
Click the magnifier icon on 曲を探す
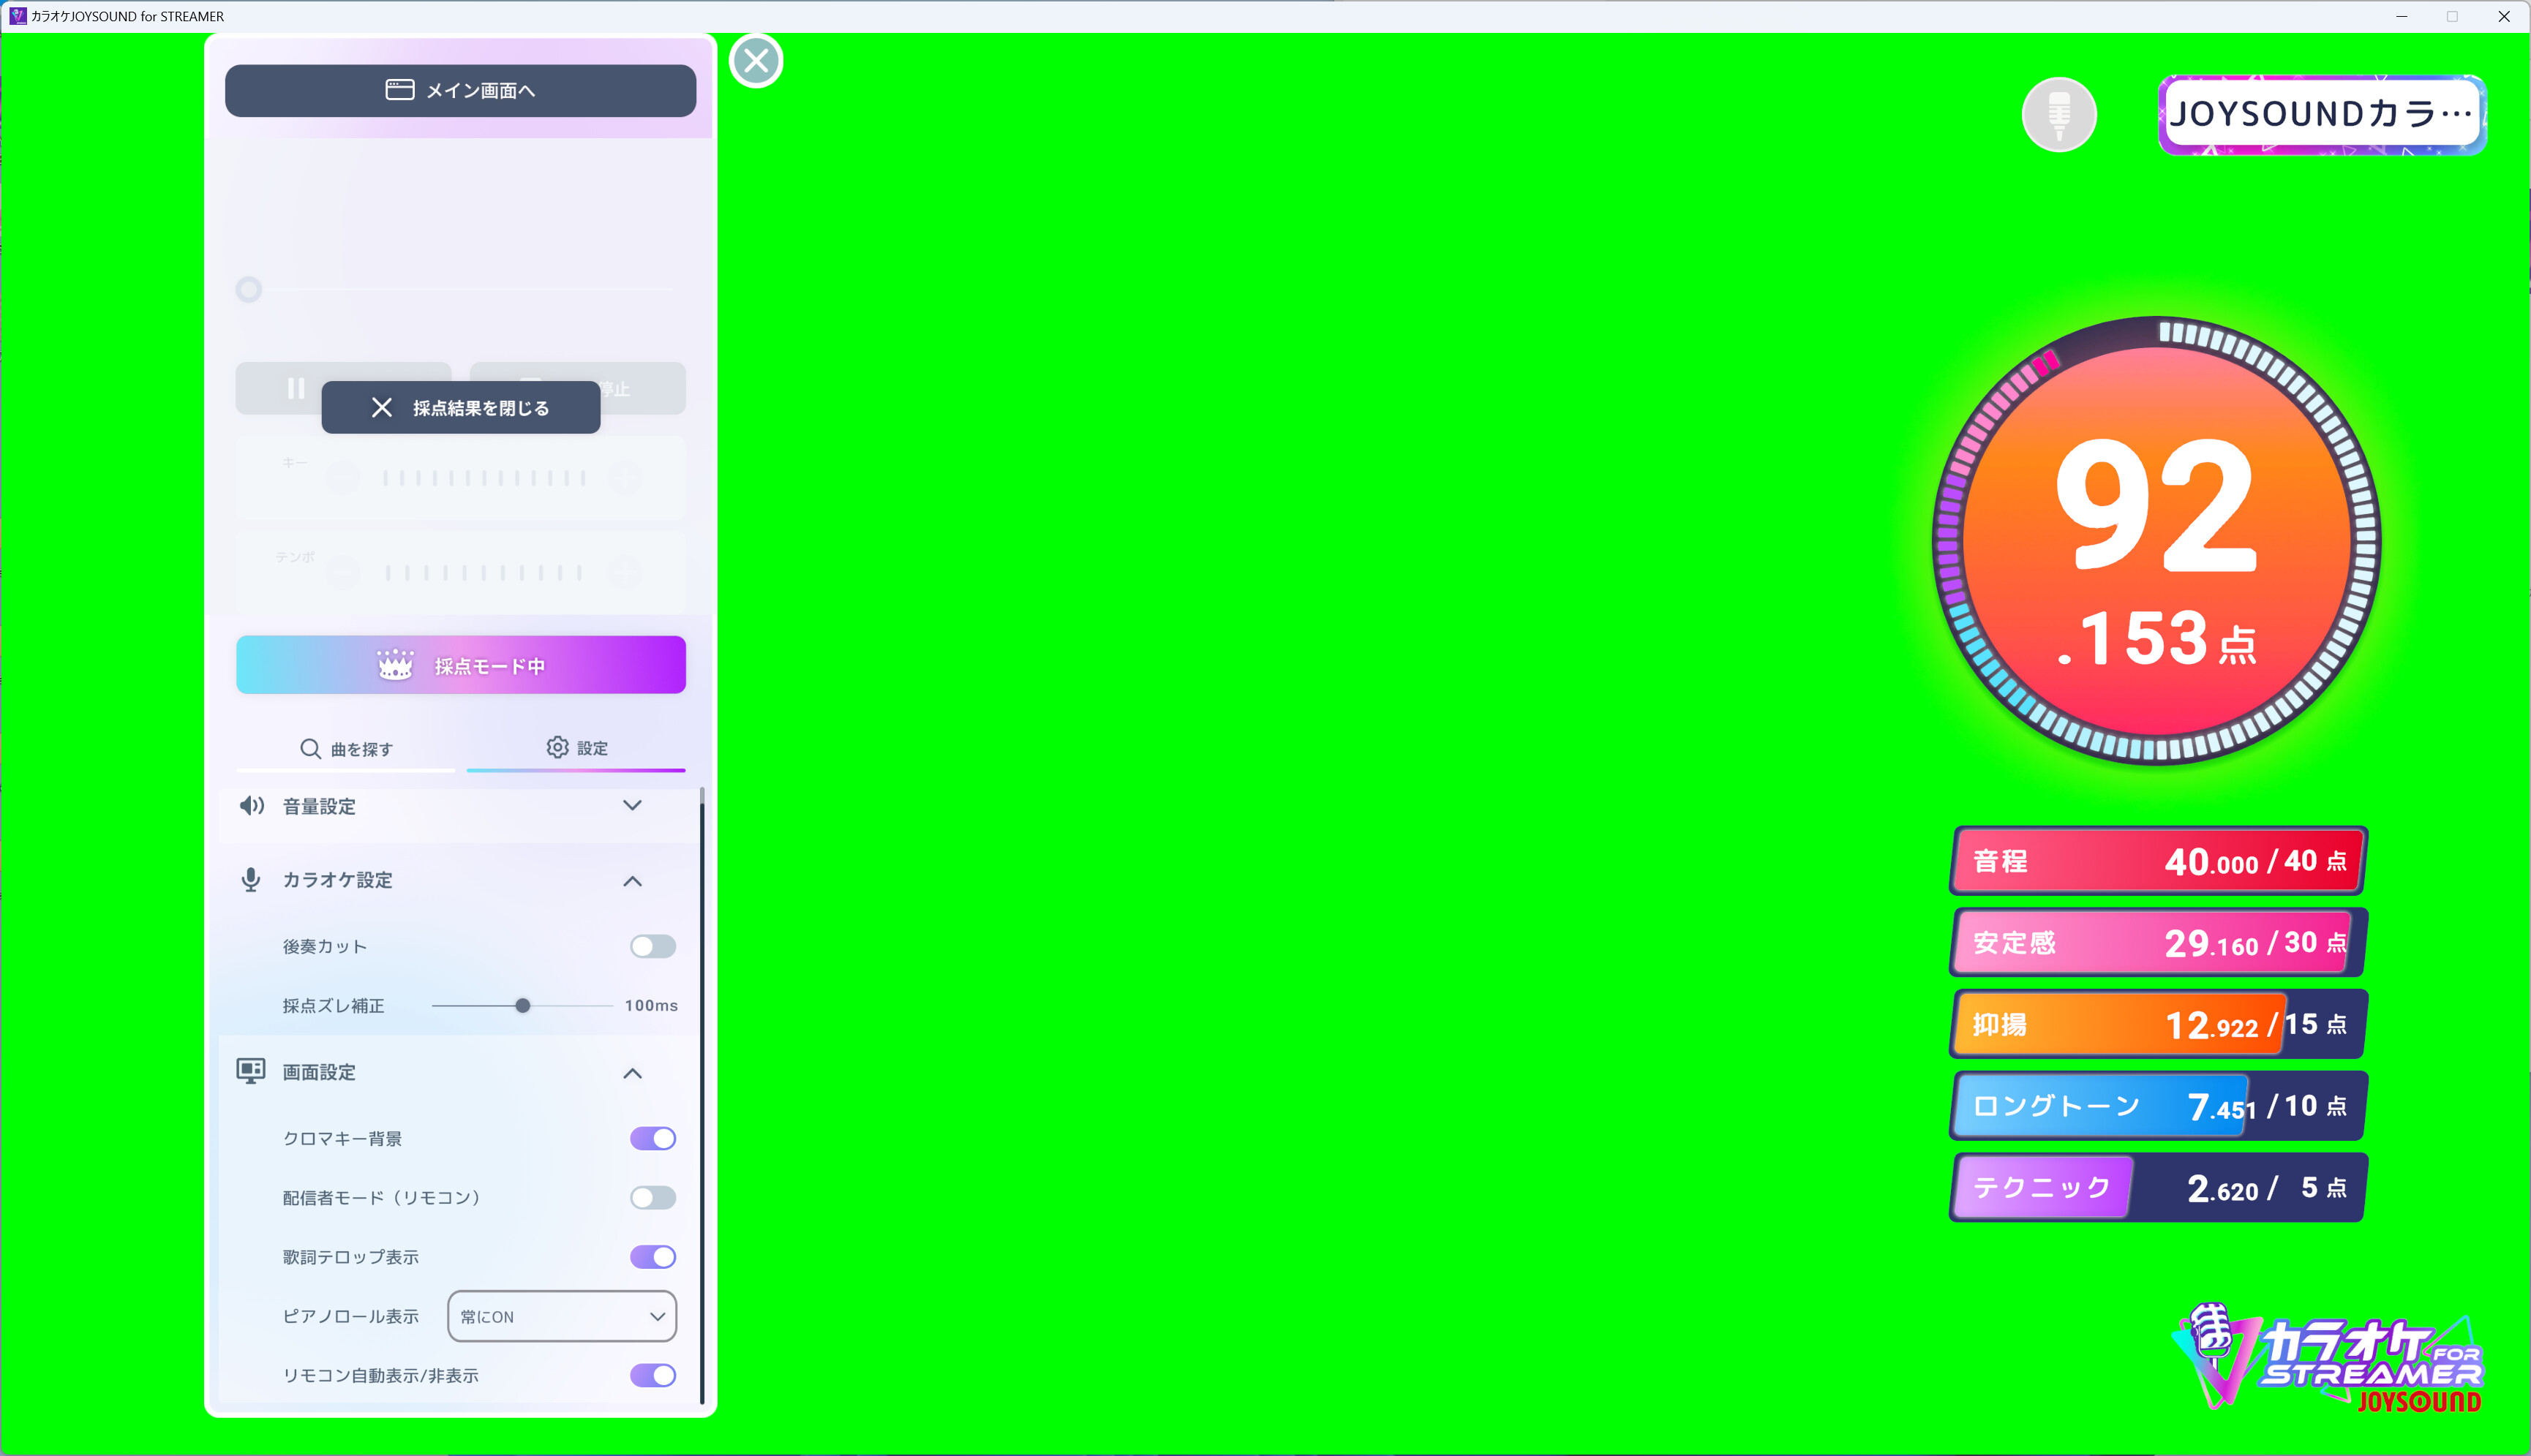(x=310, y=748)
